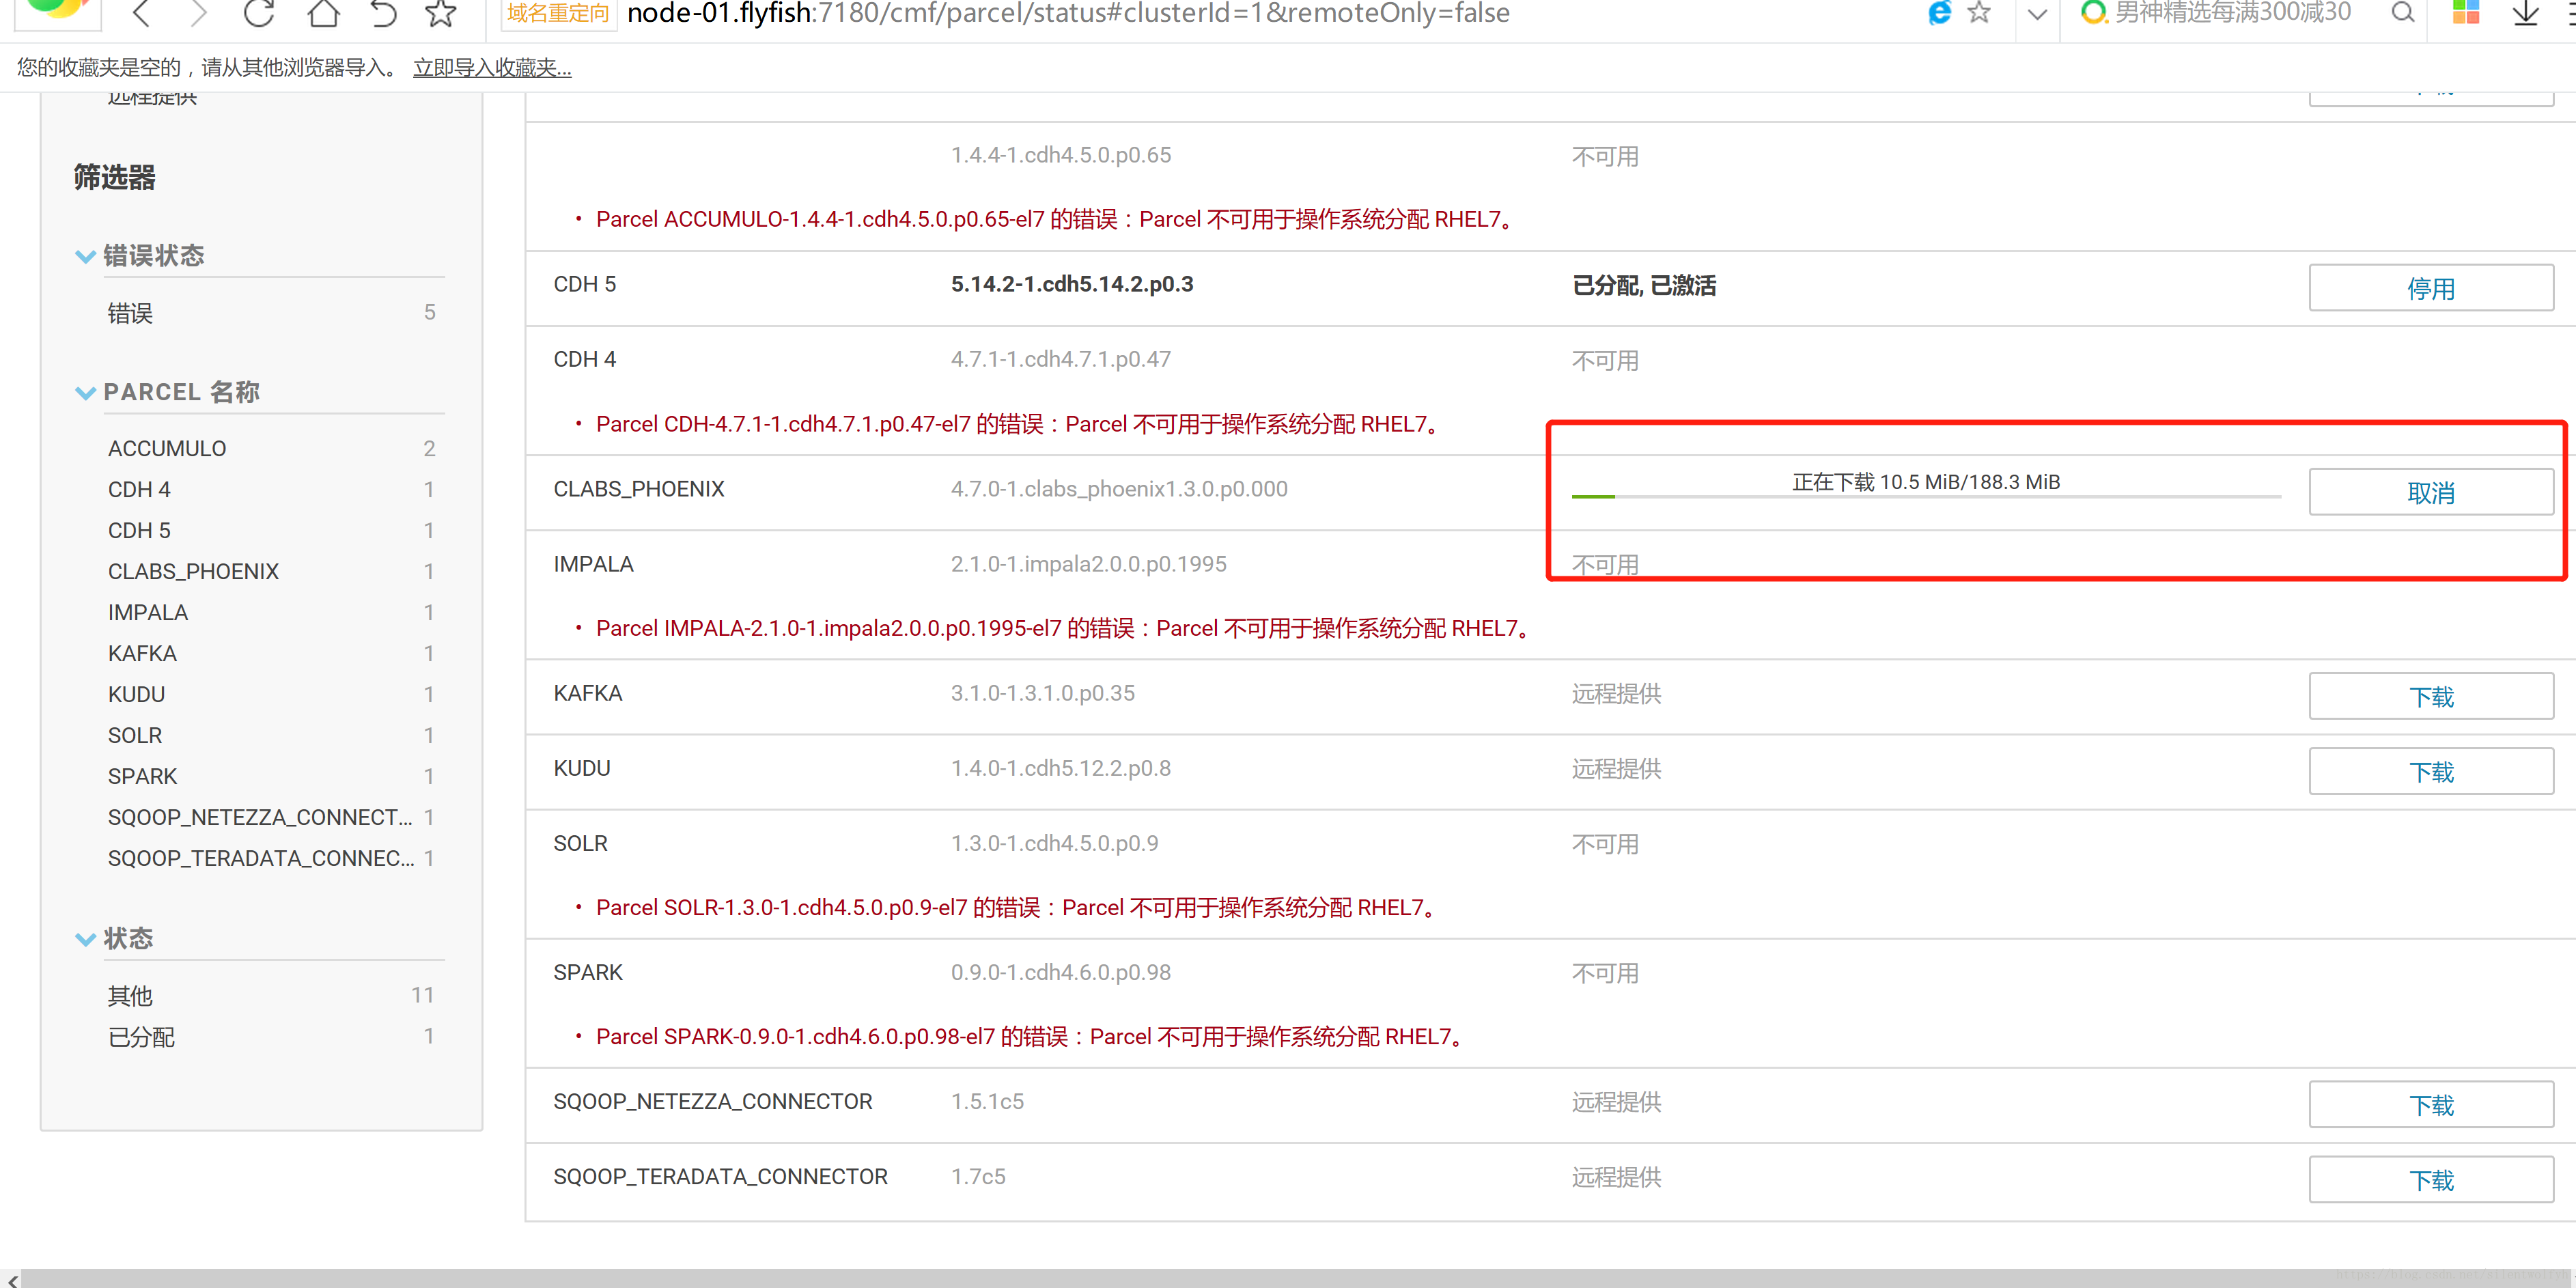The width and height of the screenshot is (2576, 1288).
Task: Click 停用 button for CDH 5
Action: (2430, 288)
